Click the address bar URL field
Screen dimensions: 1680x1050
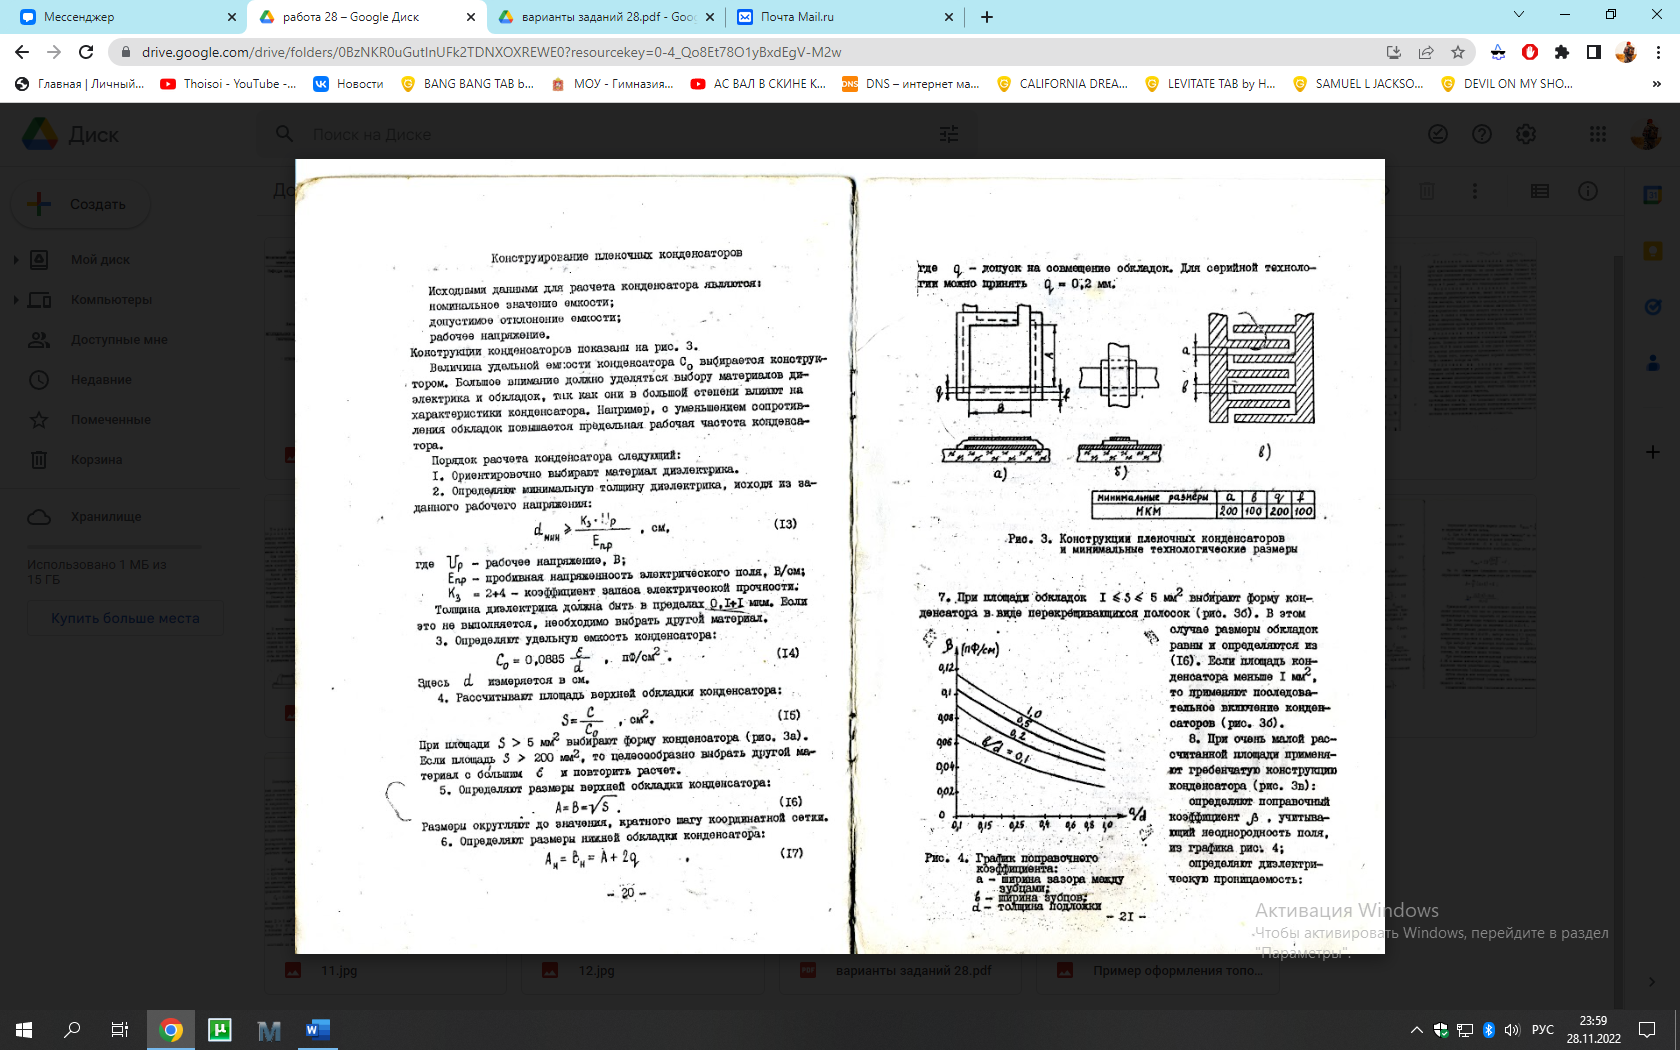[740, 52]
